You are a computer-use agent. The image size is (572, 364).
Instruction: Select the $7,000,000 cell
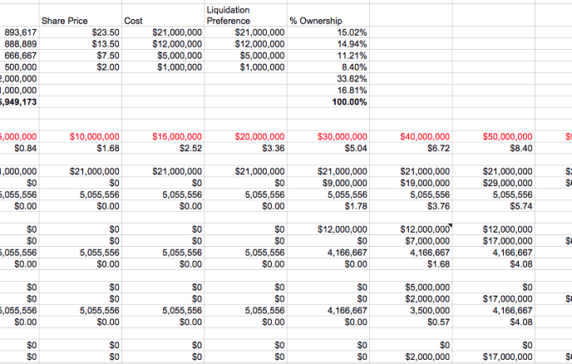point(411,241)
